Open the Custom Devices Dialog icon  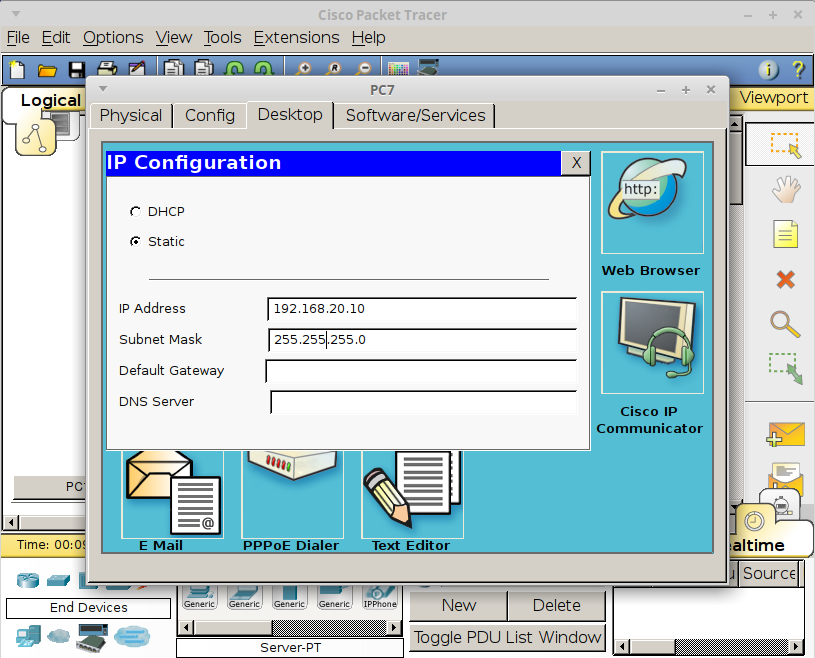428,68
